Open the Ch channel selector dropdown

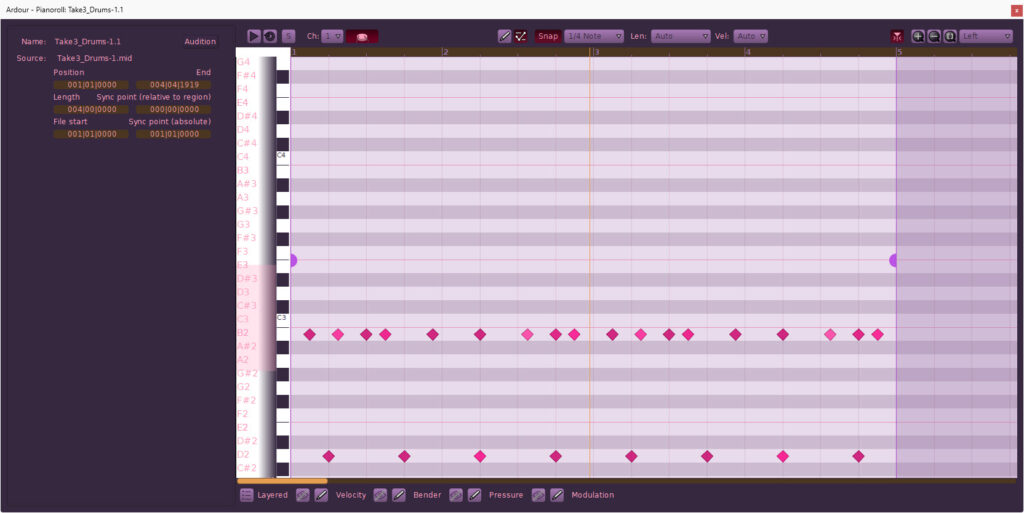(x=333, y=36)
